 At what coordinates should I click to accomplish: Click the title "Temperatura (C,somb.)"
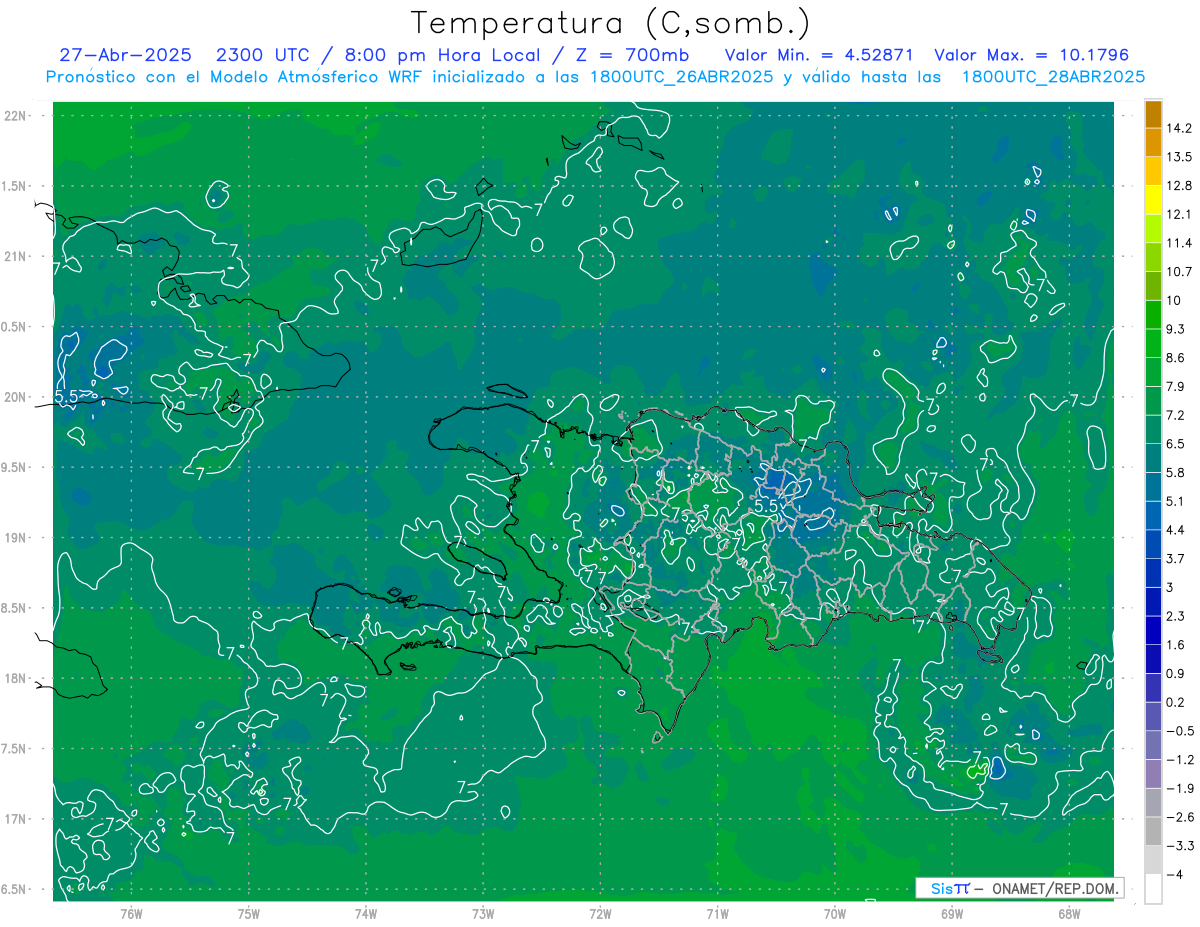point(610,23)
